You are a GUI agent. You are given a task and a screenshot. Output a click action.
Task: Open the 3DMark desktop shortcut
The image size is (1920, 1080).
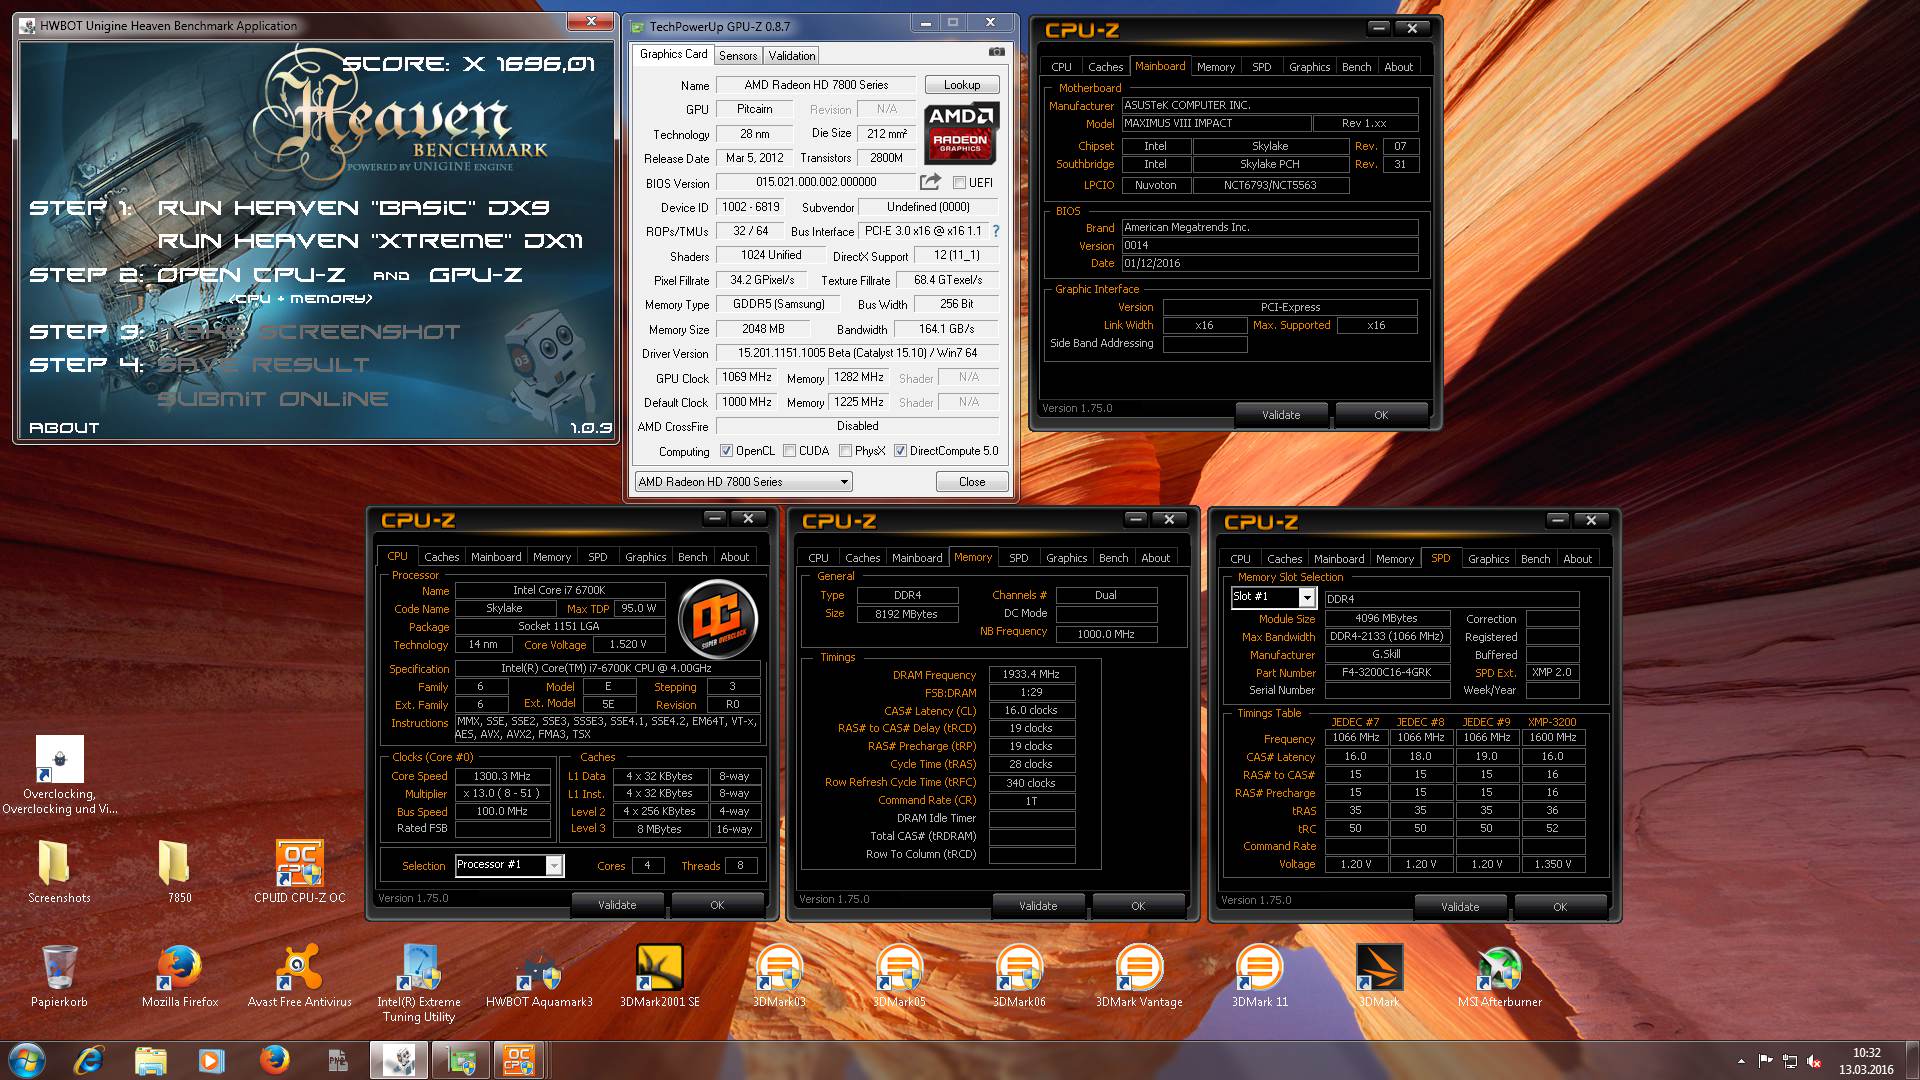(x=1379, y=977)
